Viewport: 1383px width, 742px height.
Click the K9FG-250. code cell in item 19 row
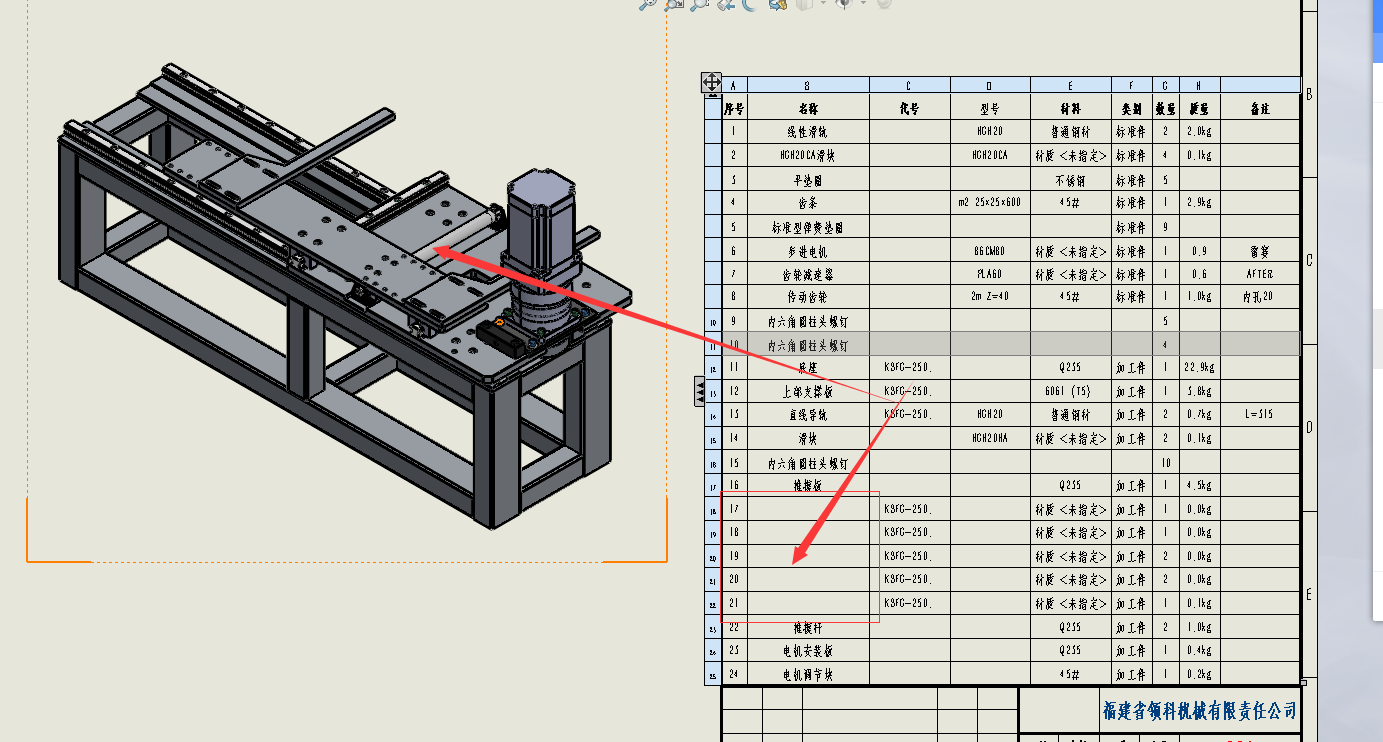pos(910,557)
